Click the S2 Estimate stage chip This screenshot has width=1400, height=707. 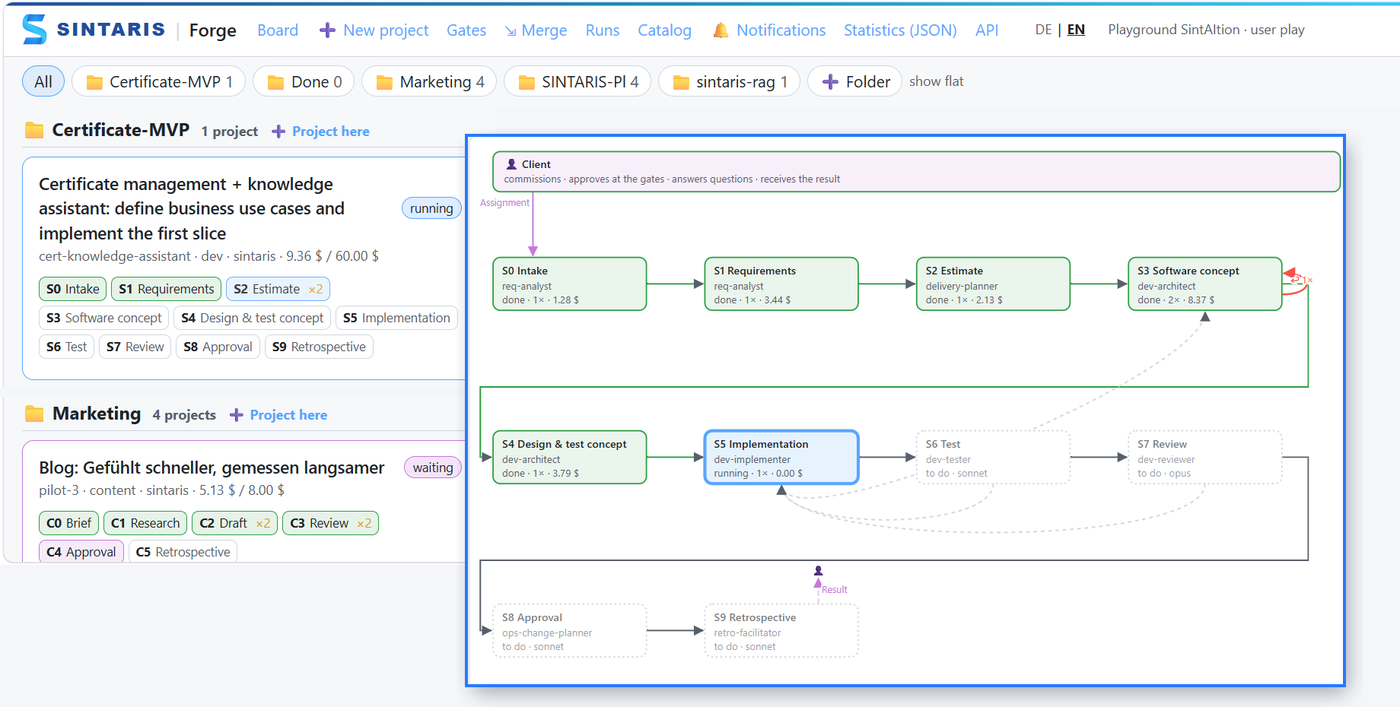(x=278, y=289)
